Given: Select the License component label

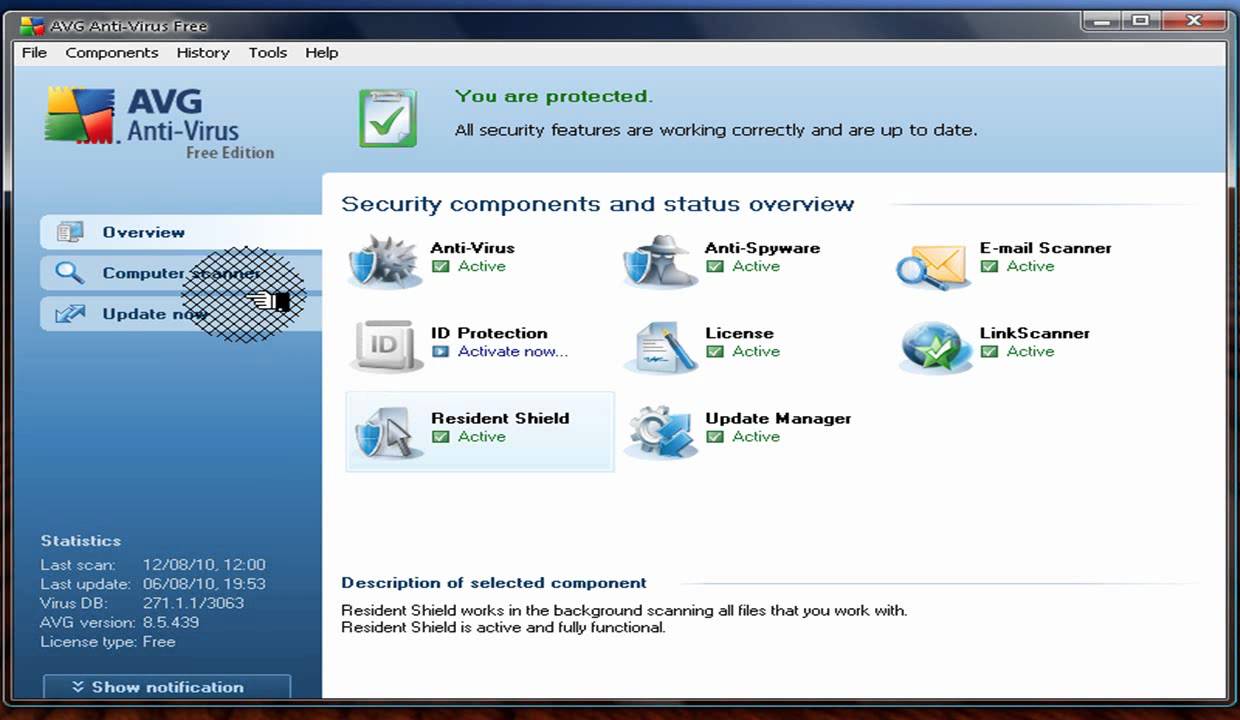Looking at the screenshot, I should coord(739,333).
